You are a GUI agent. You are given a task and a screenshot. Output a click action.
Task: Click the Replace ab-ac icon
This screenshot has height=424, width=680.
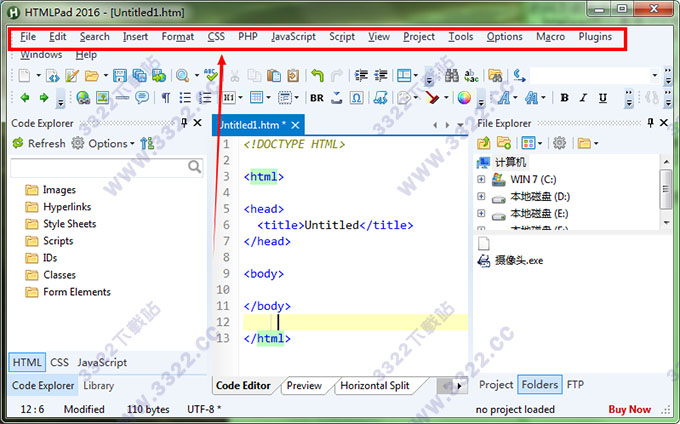tap(471, 76)
